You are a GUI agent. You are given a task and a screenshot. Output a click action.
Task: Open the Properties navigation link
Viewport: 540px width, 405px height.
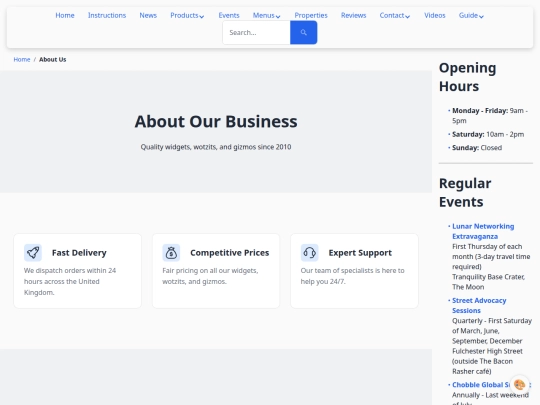311,15
